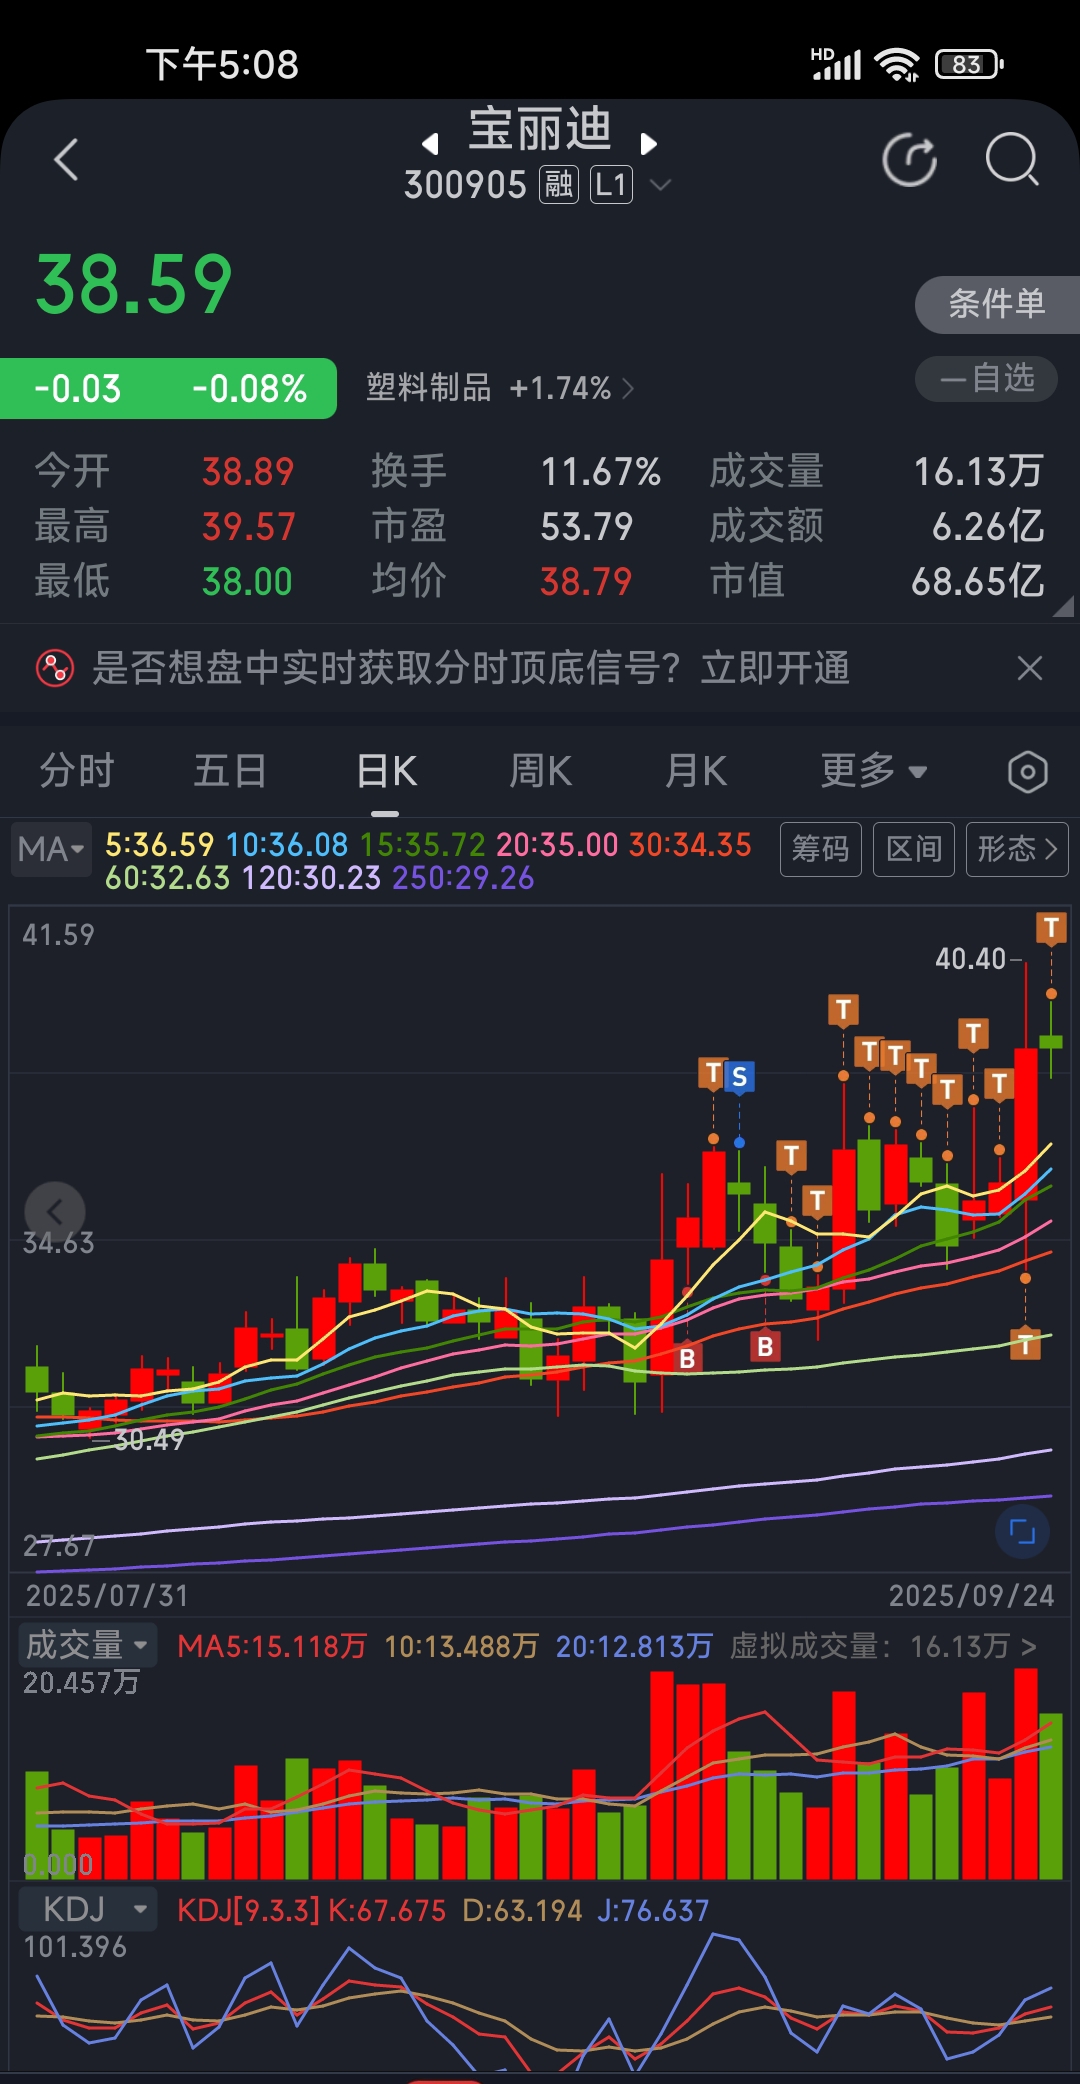The height and width of the screenshot is (2084, 1080).
Task: Open the search magnifier icon
Action: 1012,160
